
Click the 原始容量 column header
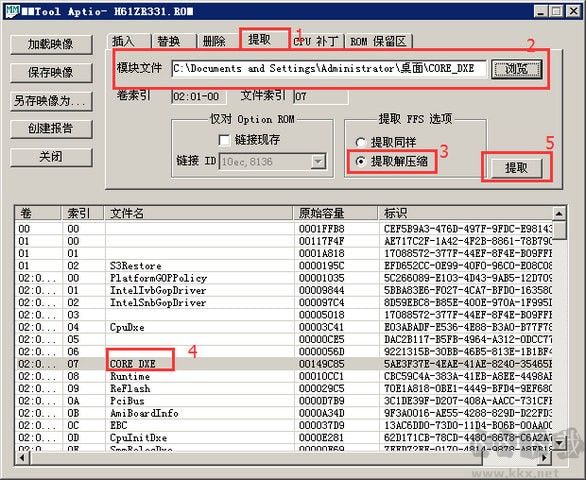[336, 213]
